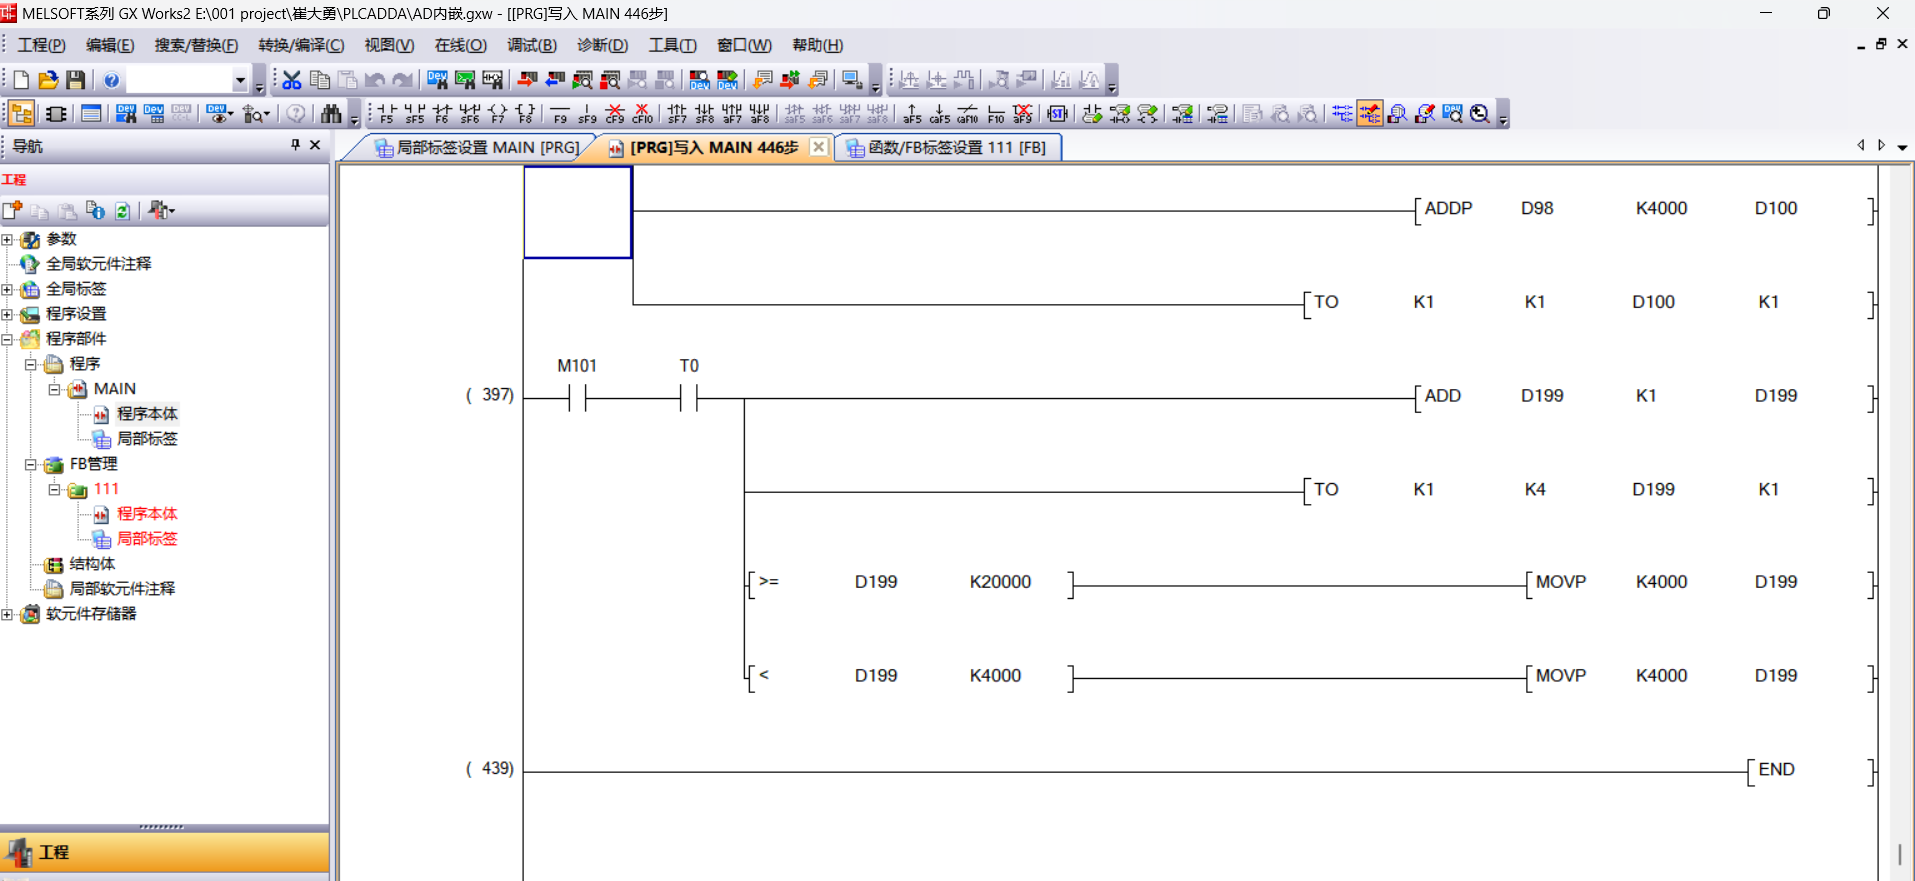Collapse the FB管理 tree node

(31, 465)
